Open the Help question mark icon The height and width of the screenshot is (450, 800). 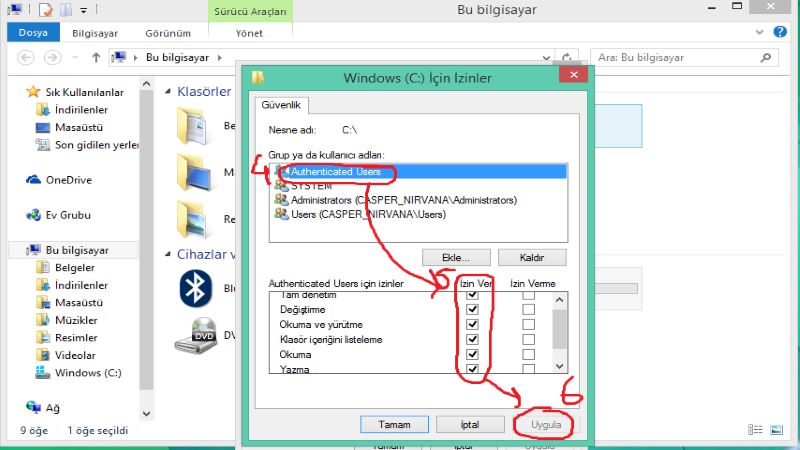tap(780, 32)
